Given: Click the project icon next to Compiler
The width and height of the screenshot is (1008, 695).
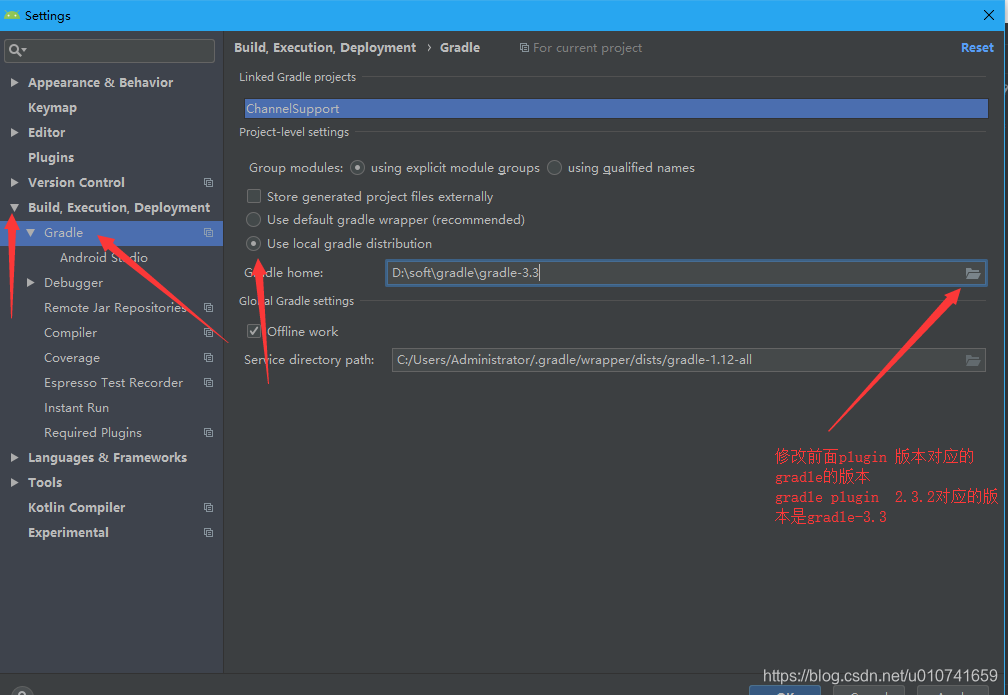Looking at the screenshot, I should tap(207, 332).
